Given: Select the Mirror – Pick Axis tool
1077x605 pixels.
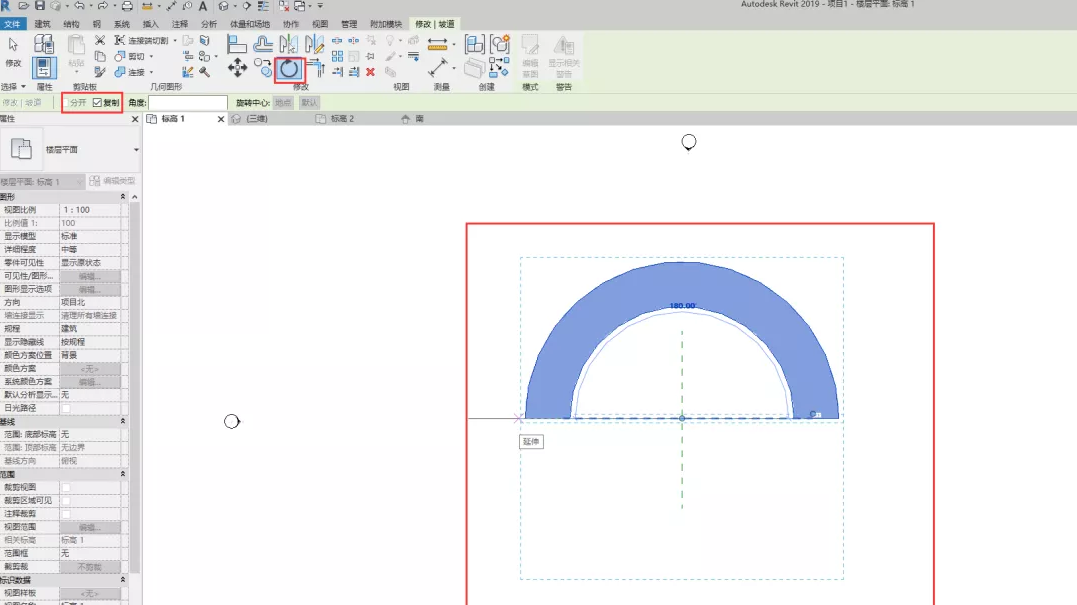Looking at the screenshot, I should point(288,45).
